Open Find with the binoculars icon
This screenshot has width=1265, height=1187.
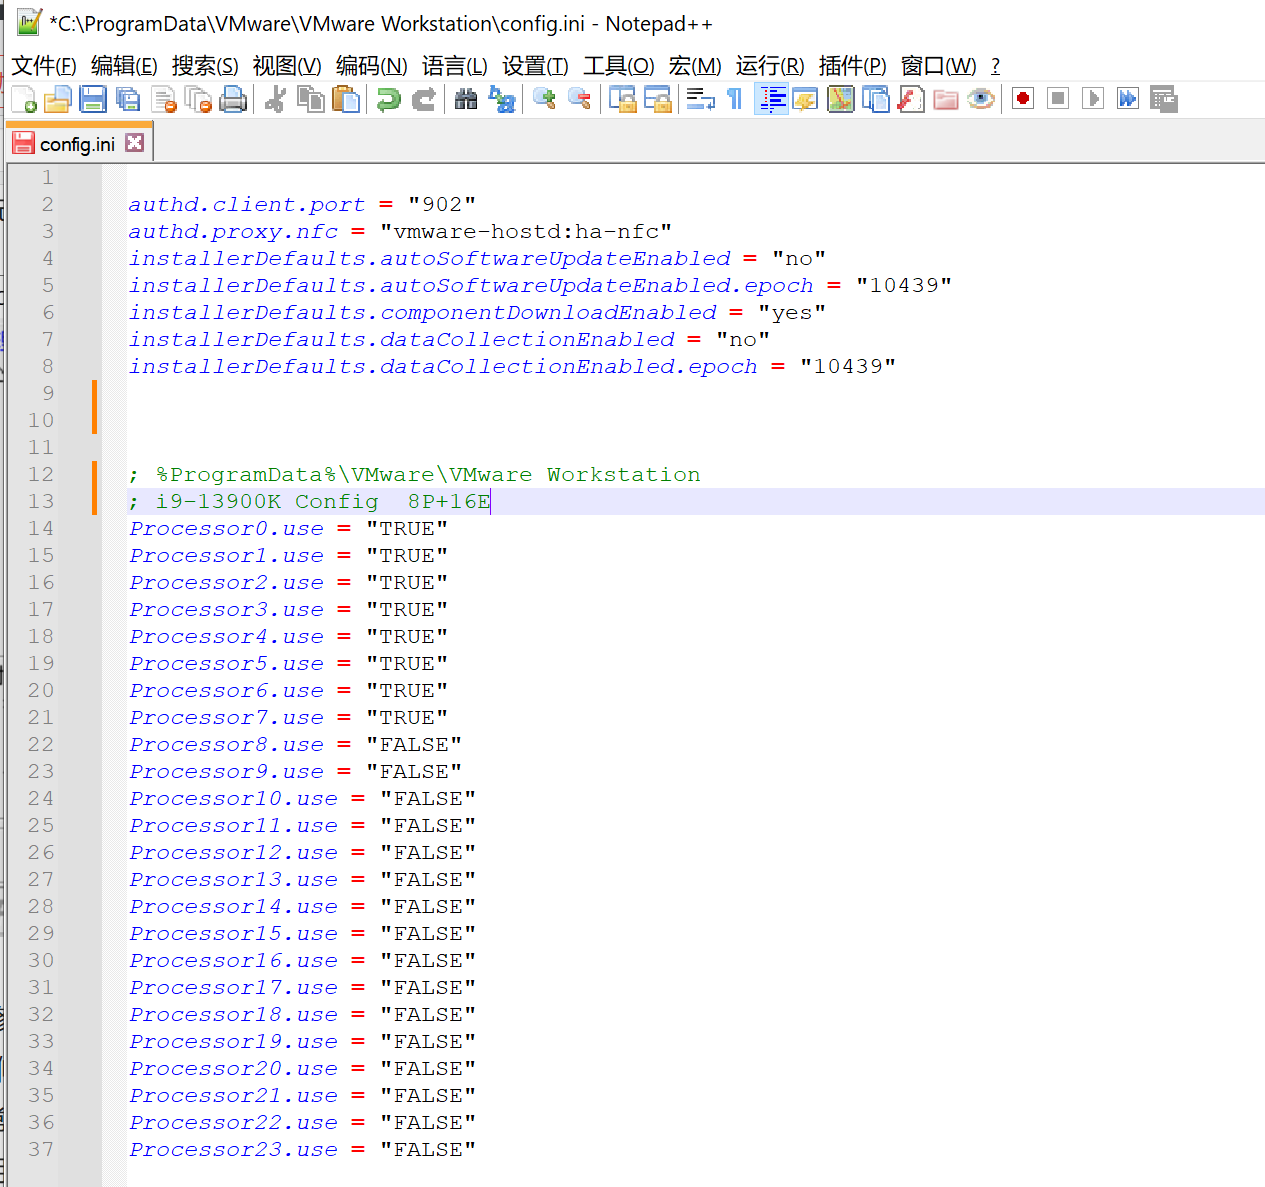coord(466,99)
